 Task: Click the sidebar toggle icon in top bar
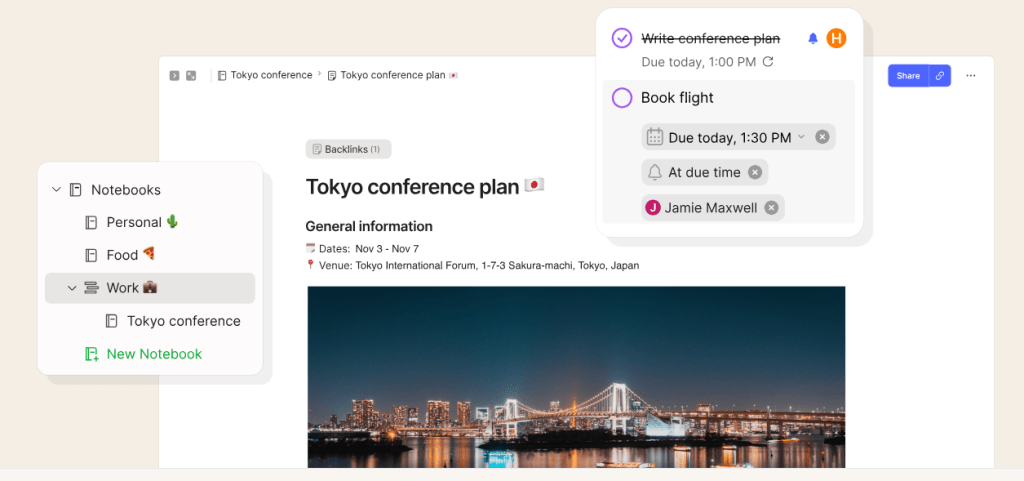[x=174, y=75]
